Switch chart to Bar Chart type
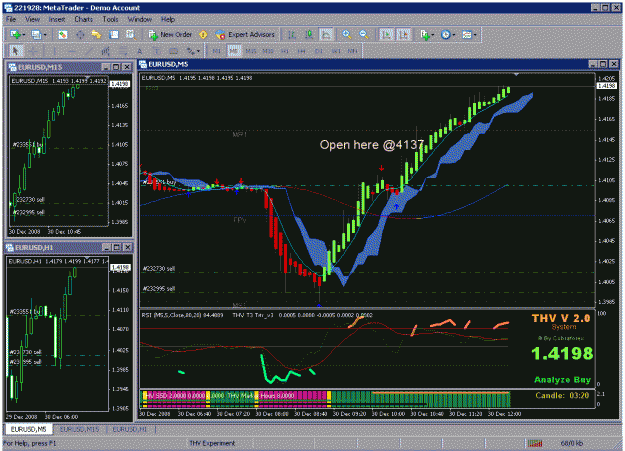625x451 pixels. pyautogui.click(x=292, y=35)
